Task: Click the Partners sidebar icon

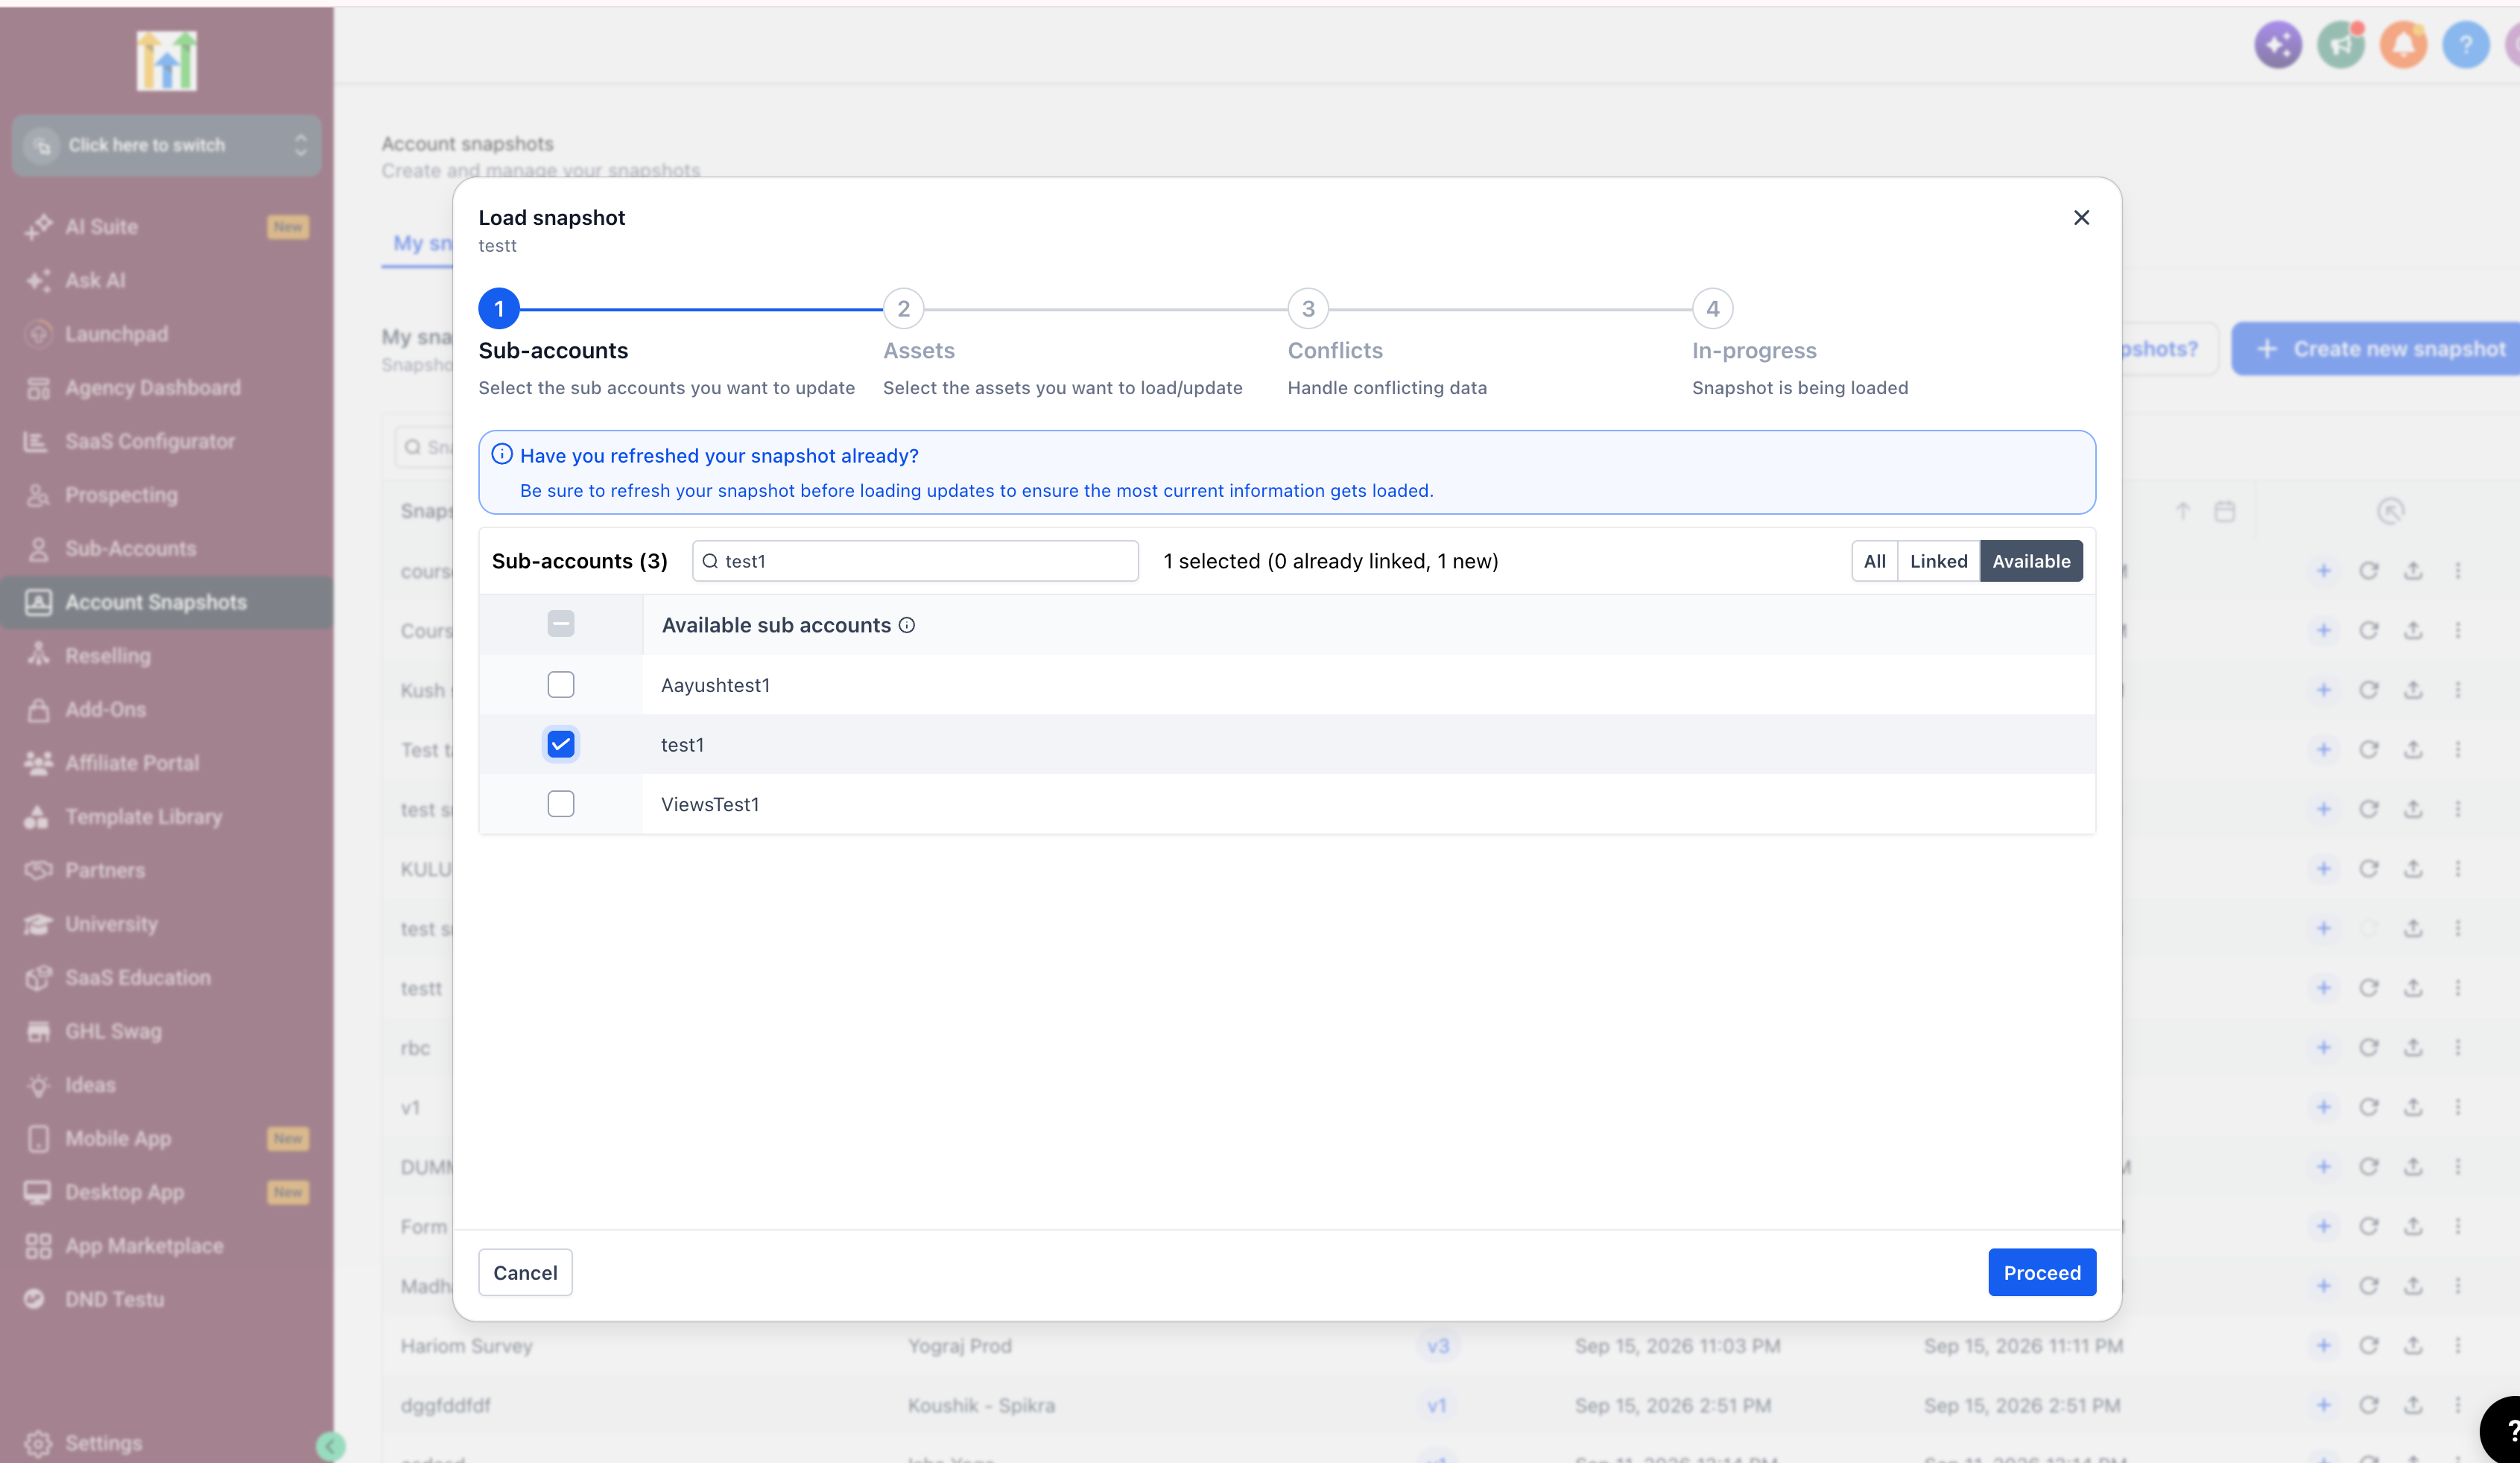Action: 38,870
